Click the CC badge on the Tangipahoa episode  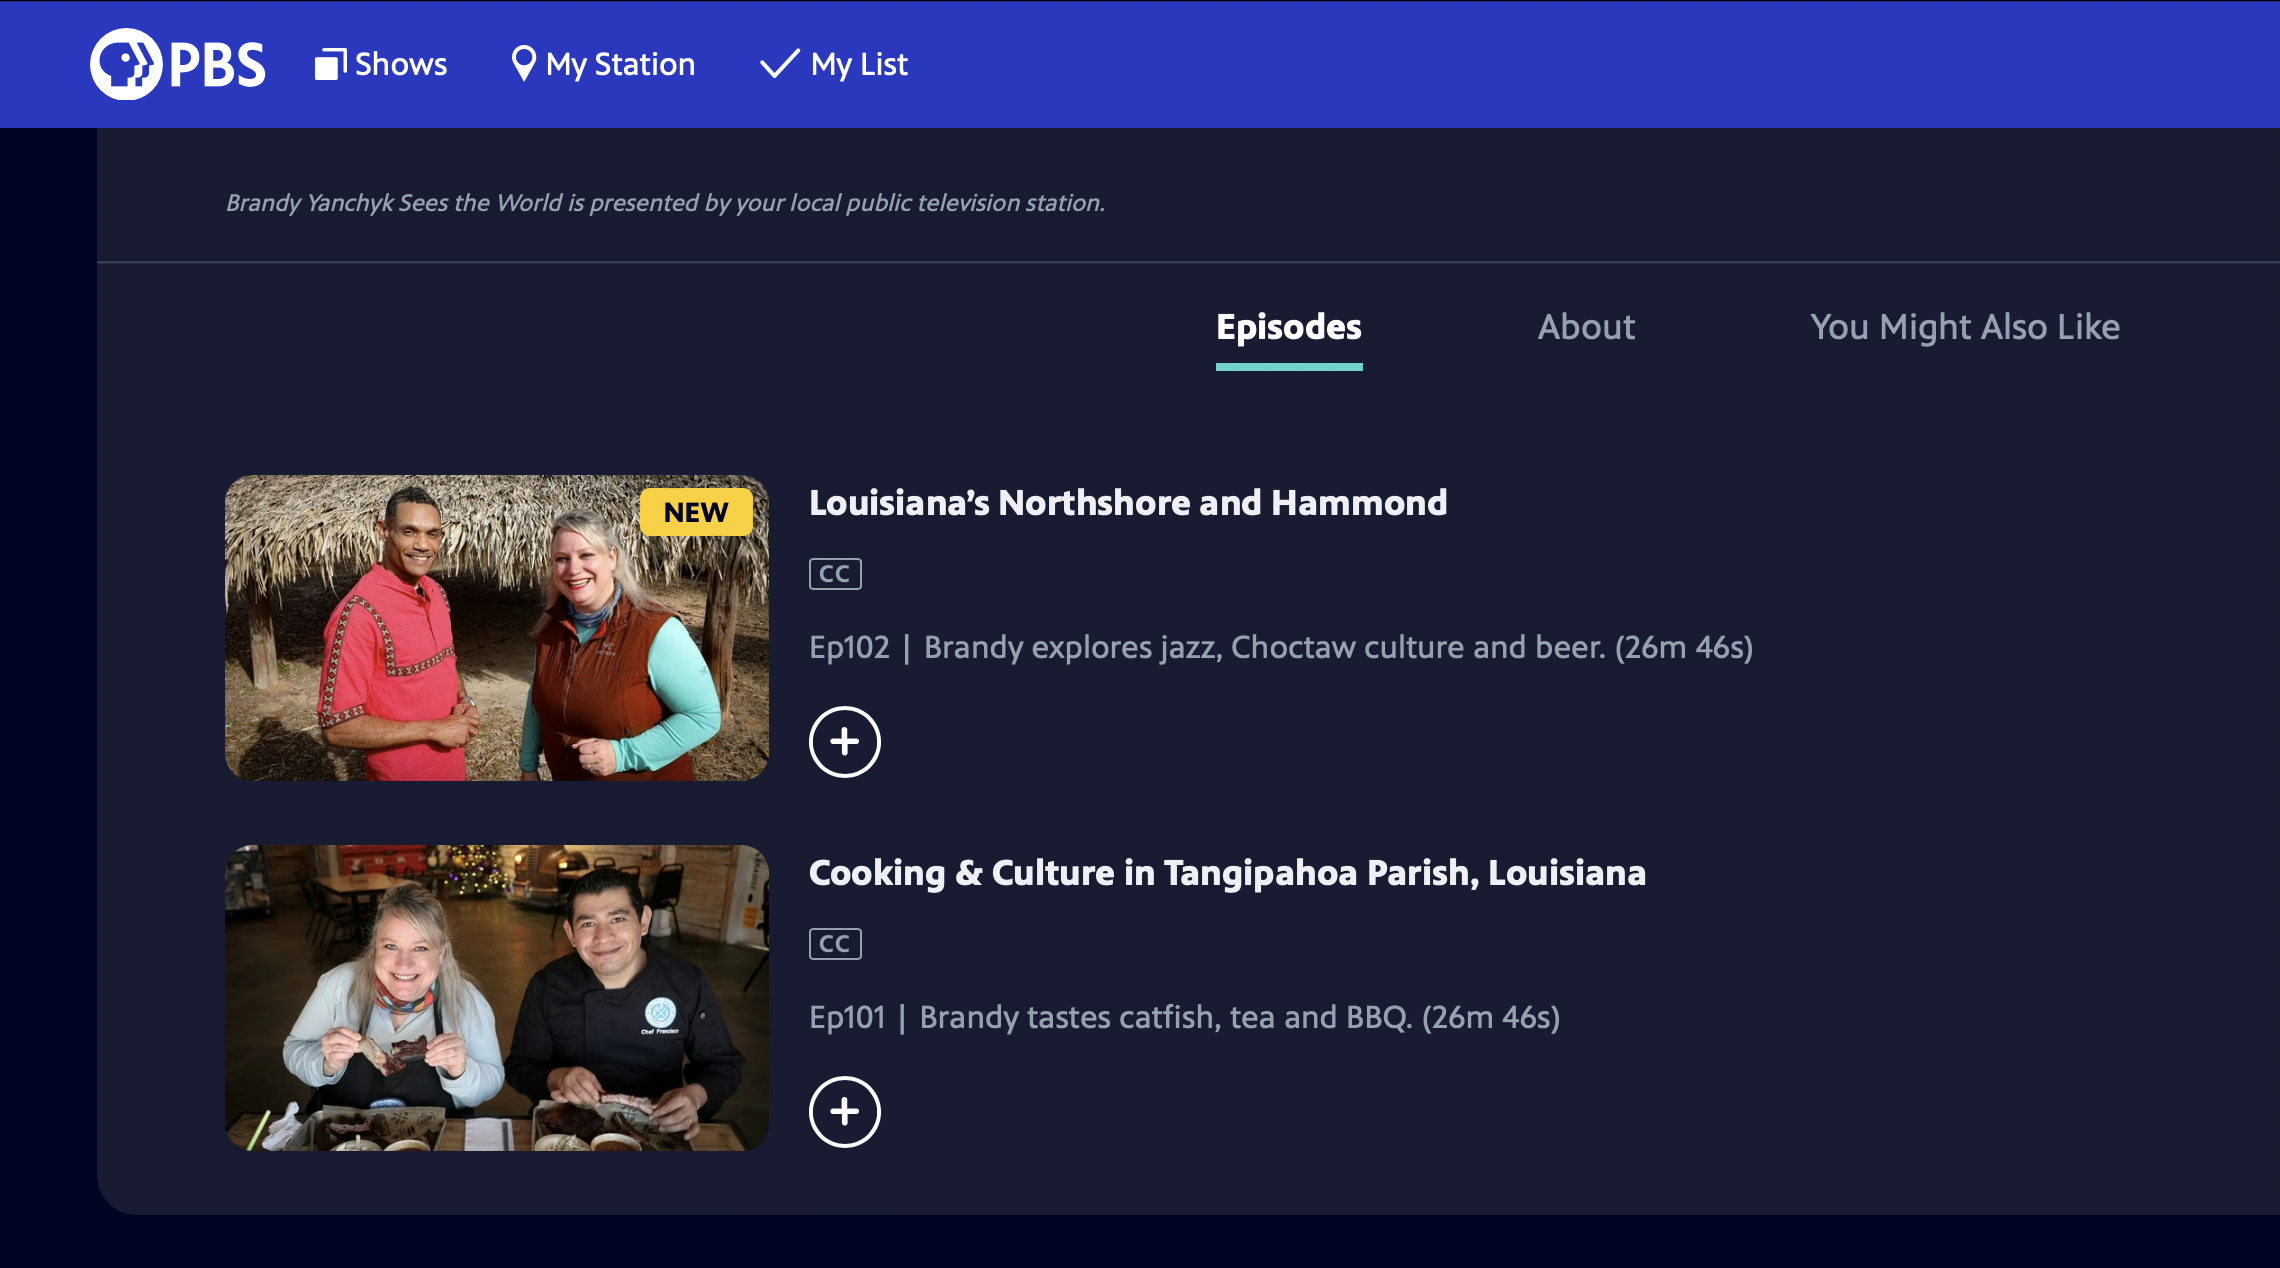[835, 943]
